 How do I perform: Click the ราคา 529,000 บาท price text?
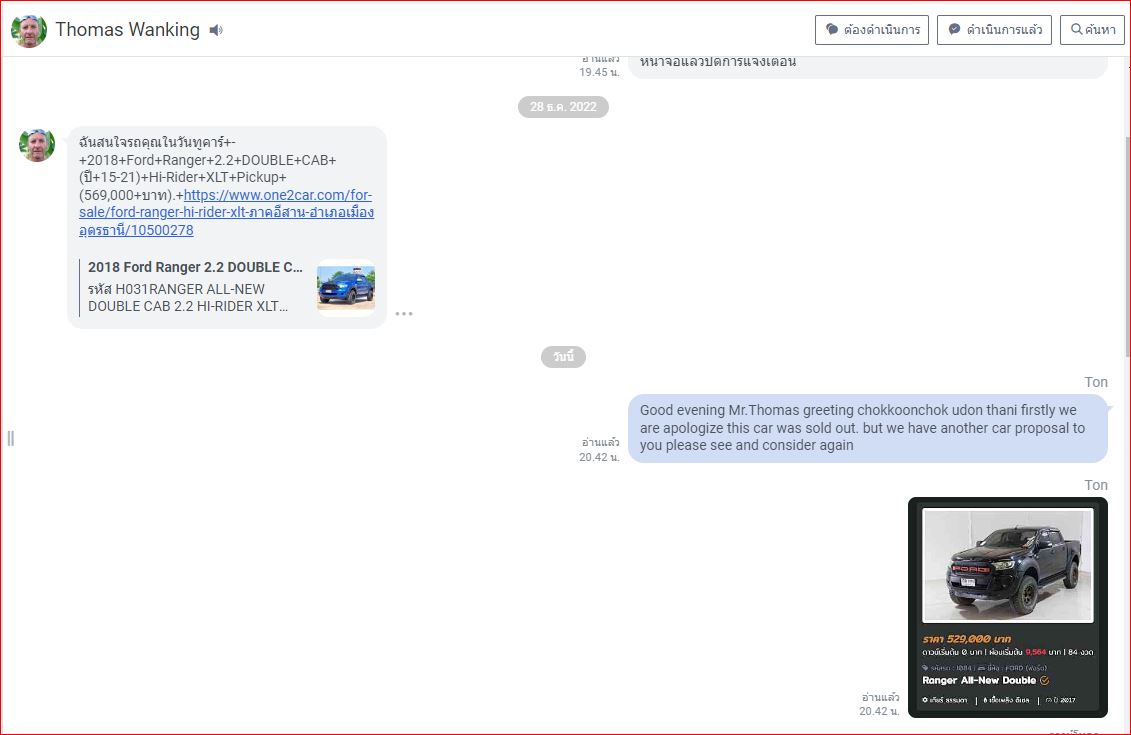[967, 639]
